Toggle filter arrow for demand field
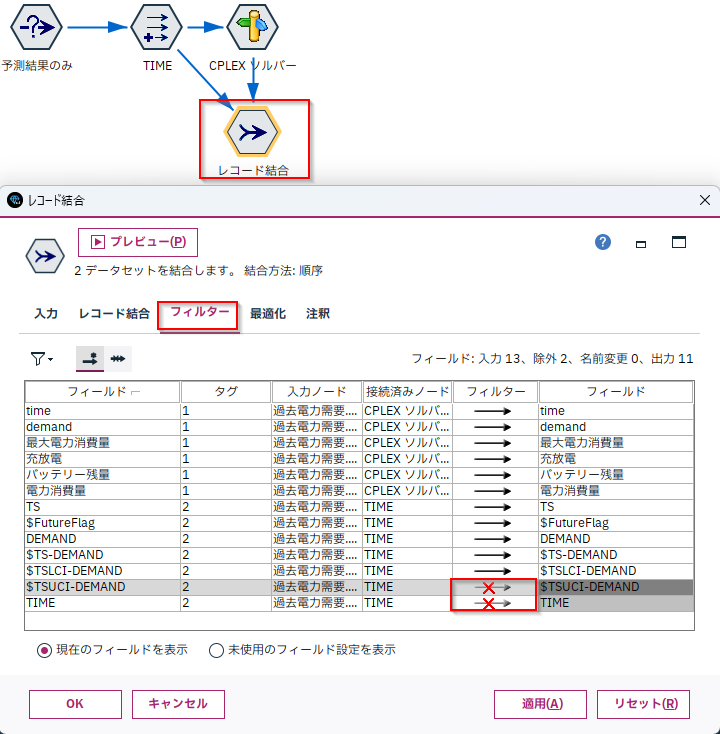Viewport: 720px width, 734px height. click(492, 427)
